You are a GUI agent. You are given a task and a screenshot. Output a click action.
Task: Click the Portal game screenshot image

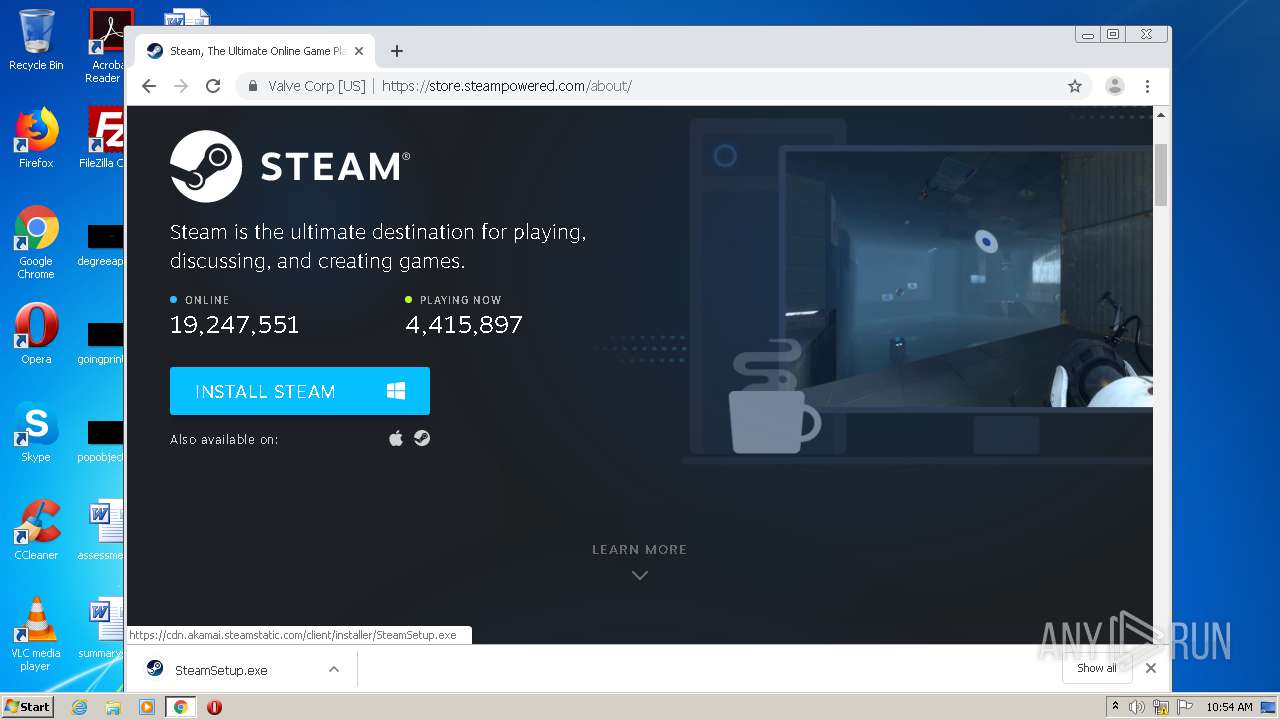967,279
